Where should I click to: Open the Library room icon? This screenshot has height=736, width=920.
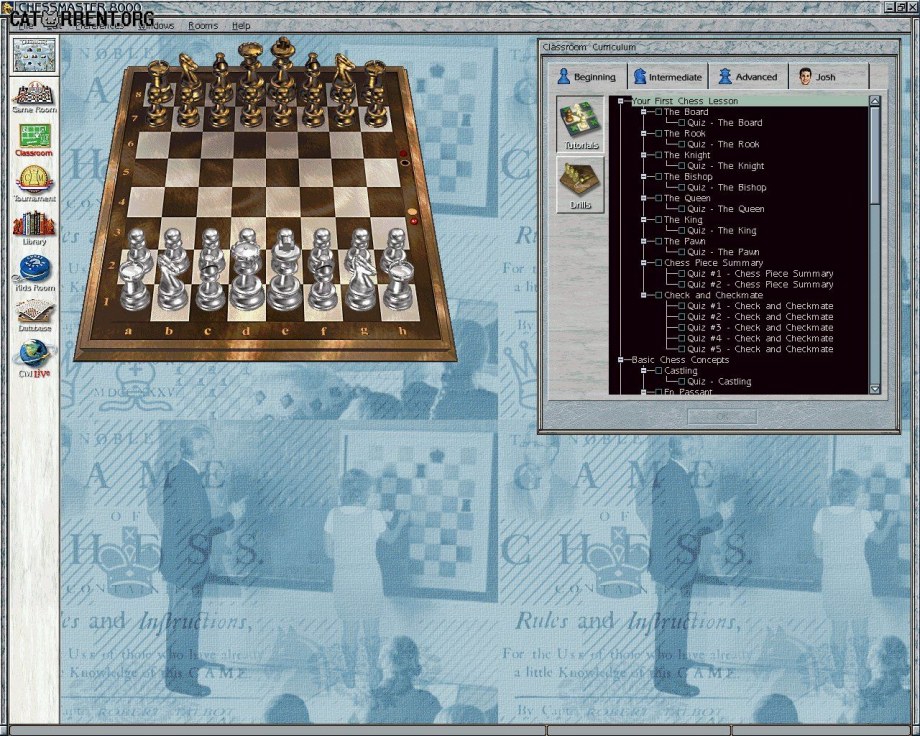pyautogui.click(x=35, y=228)
